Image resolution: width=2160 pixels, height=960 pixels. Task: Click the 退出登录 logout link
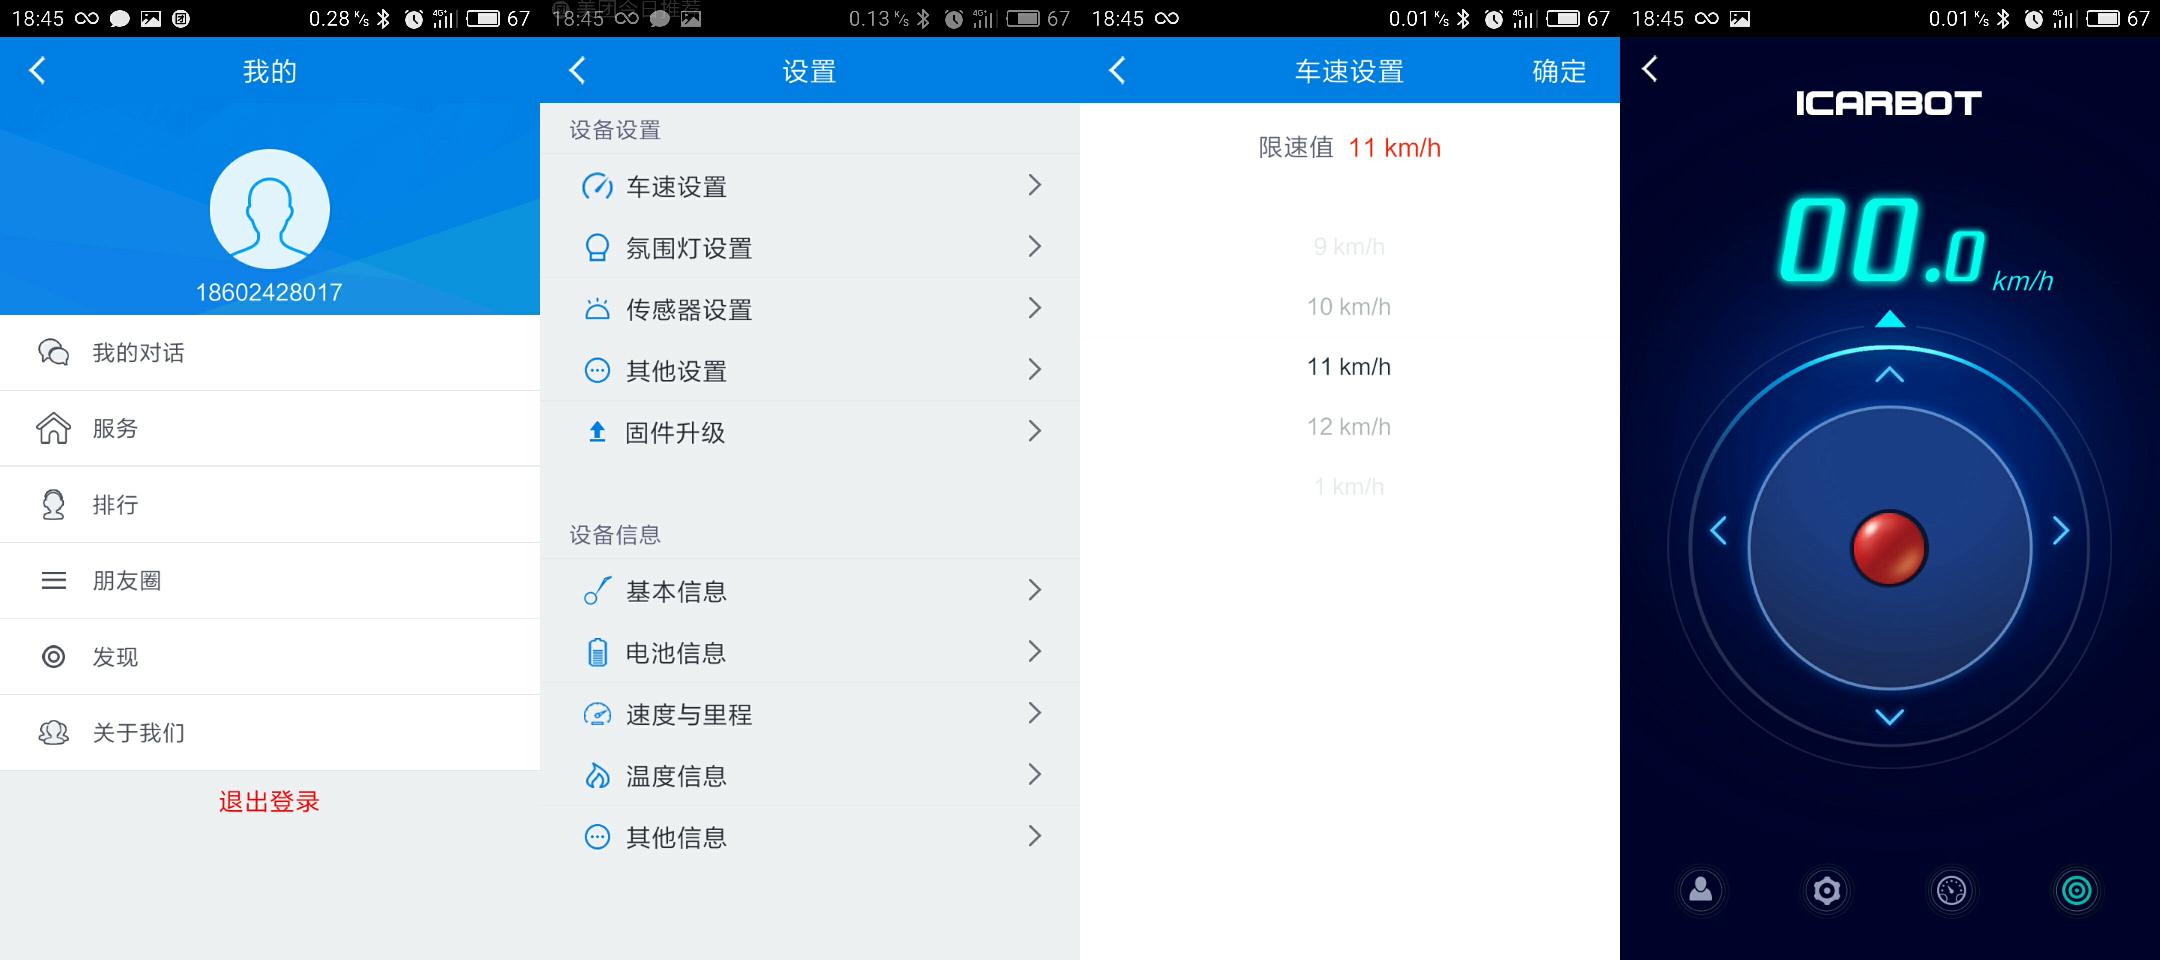(x=269, y=801)
